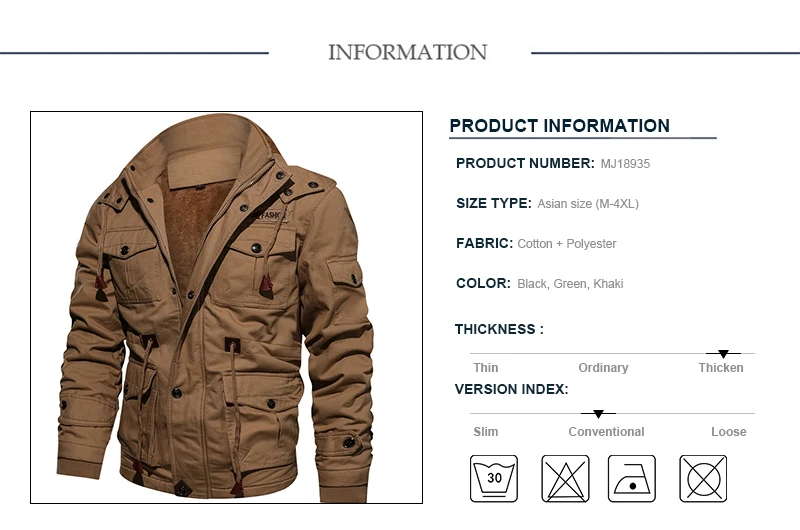The width and height of the screenshot is (800, 530).
Task: Click the version index triangle marker
Action: pos(598,414)
